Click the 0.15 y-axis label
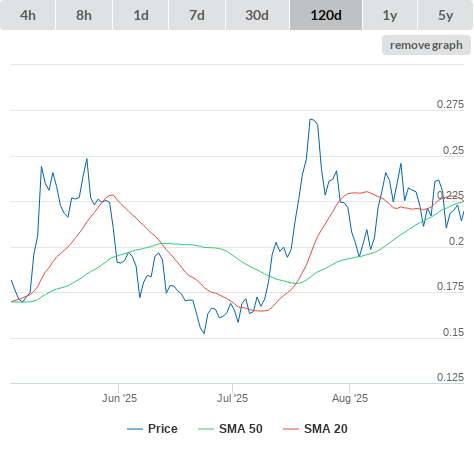Viewport: 474px width, 455px height. pos(453,332)
